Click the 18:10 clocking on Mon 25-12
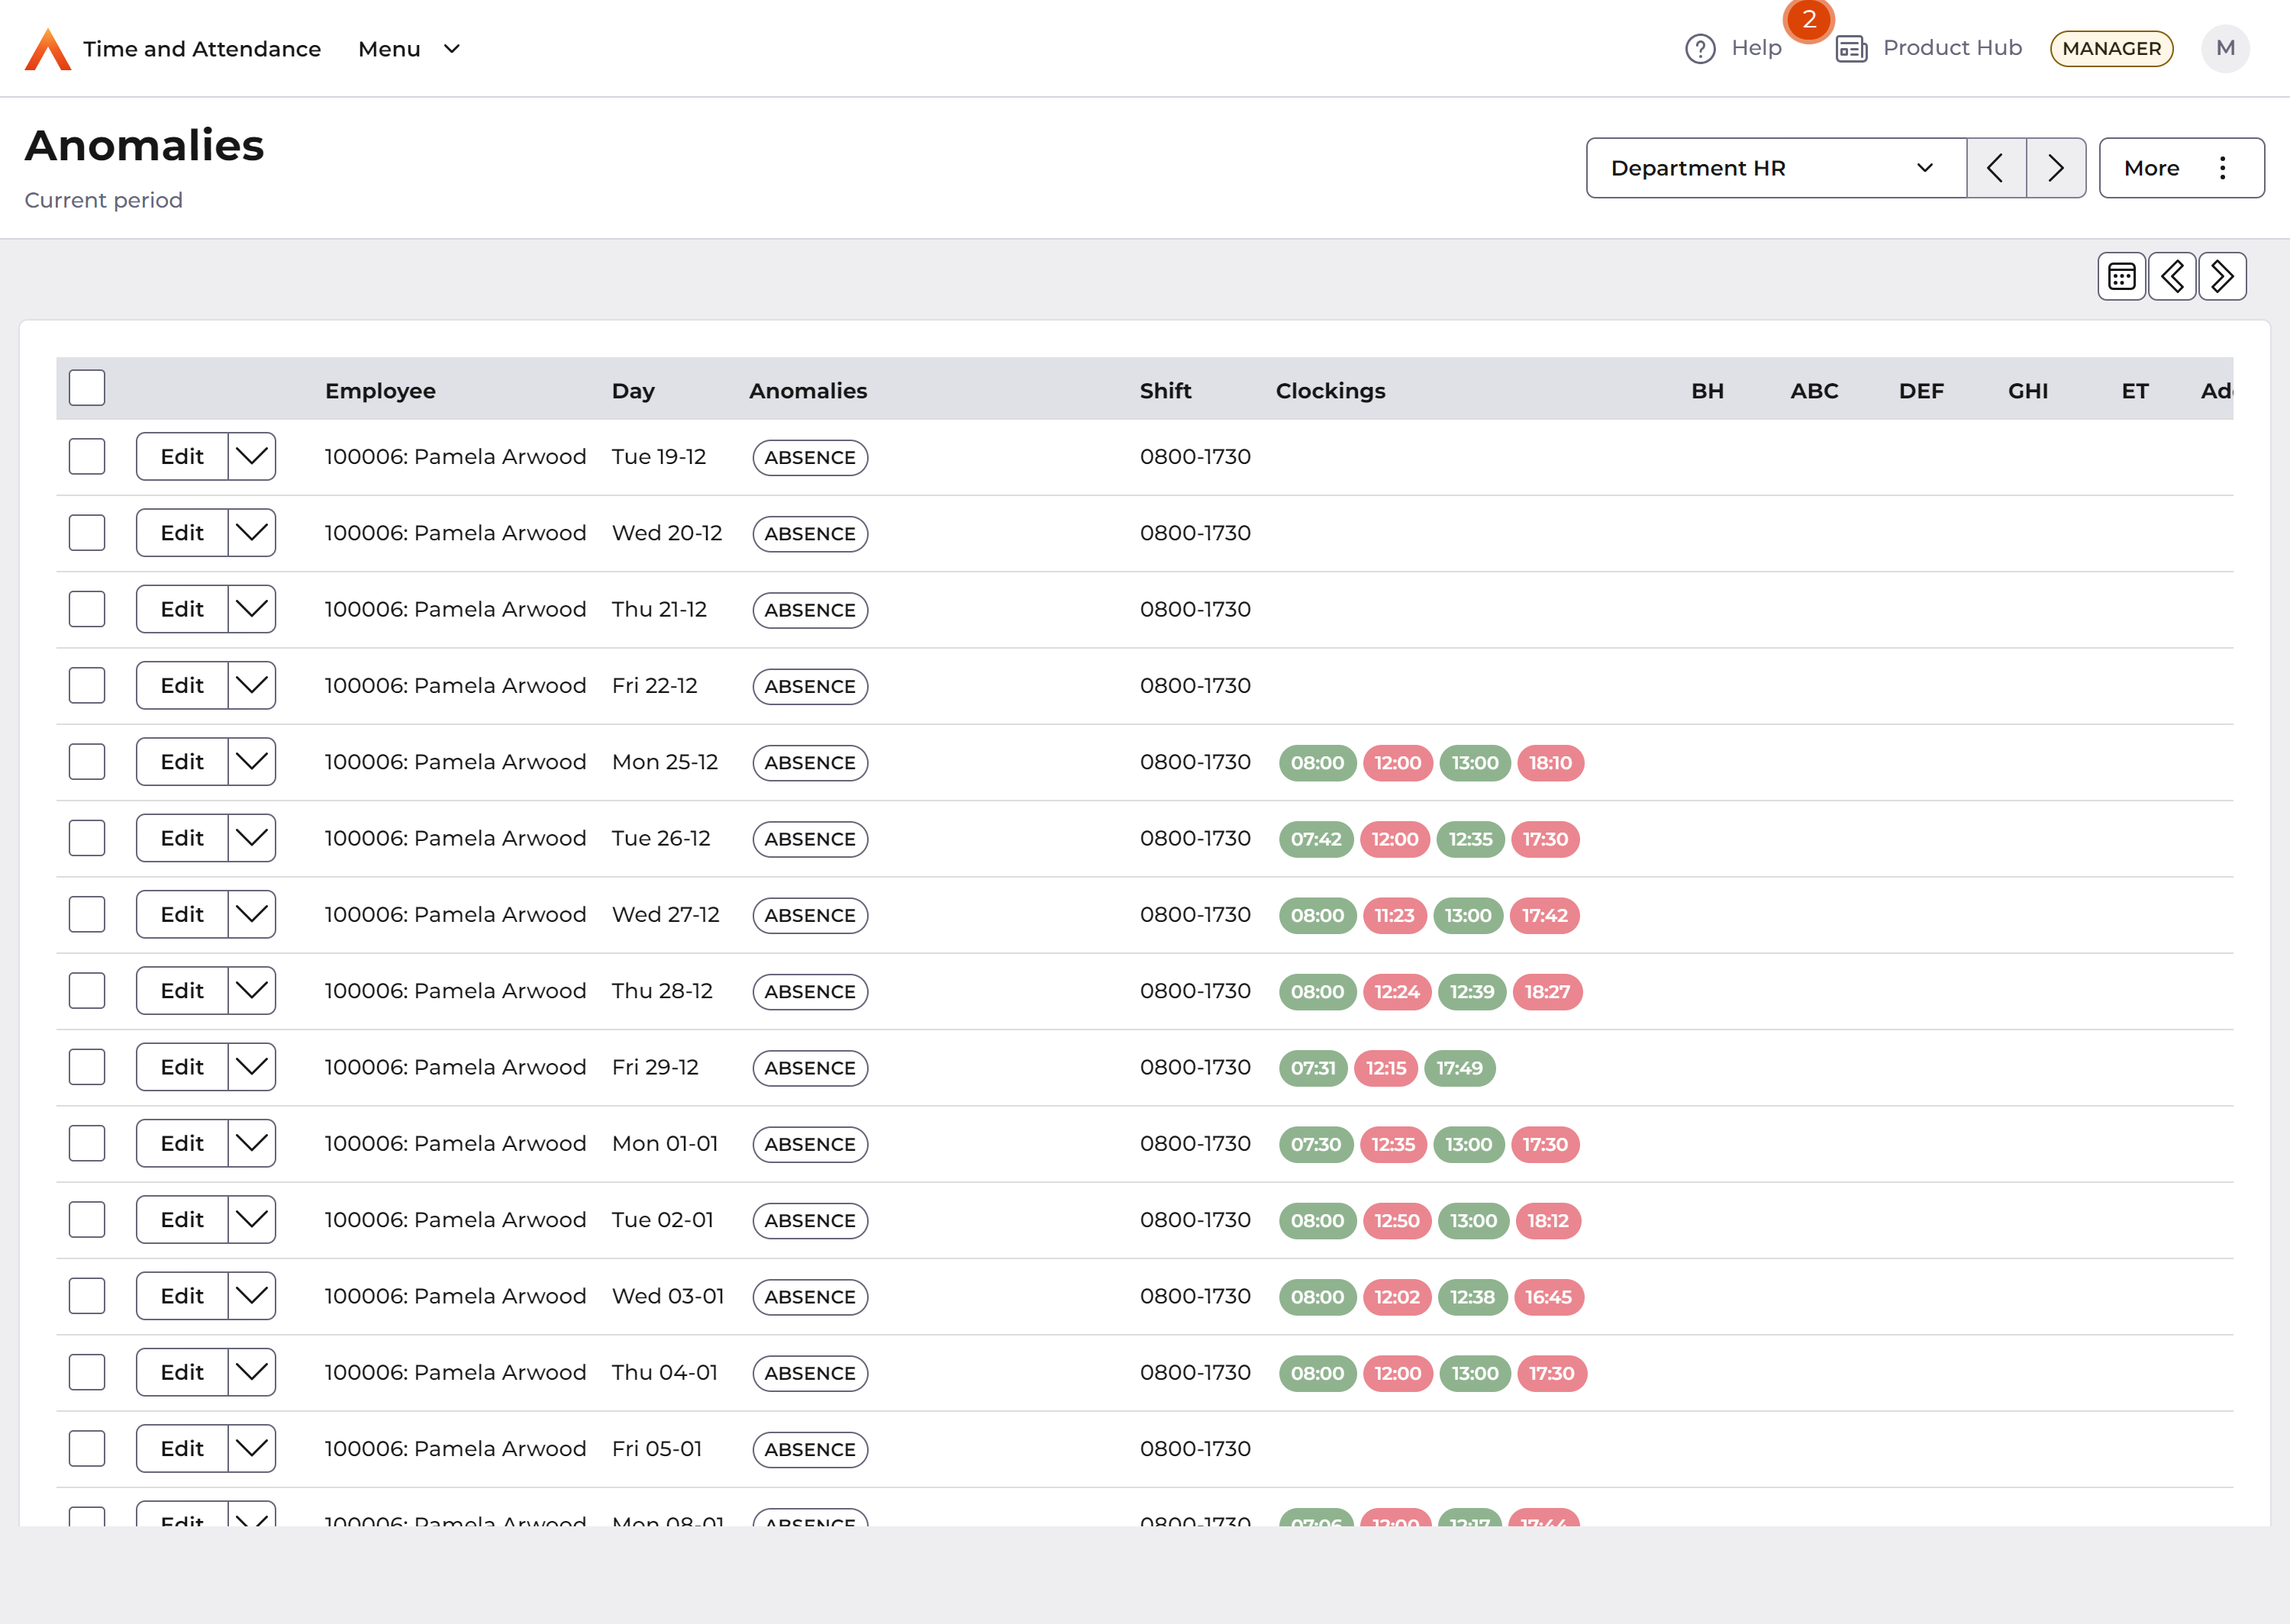 coord(1550,763)
